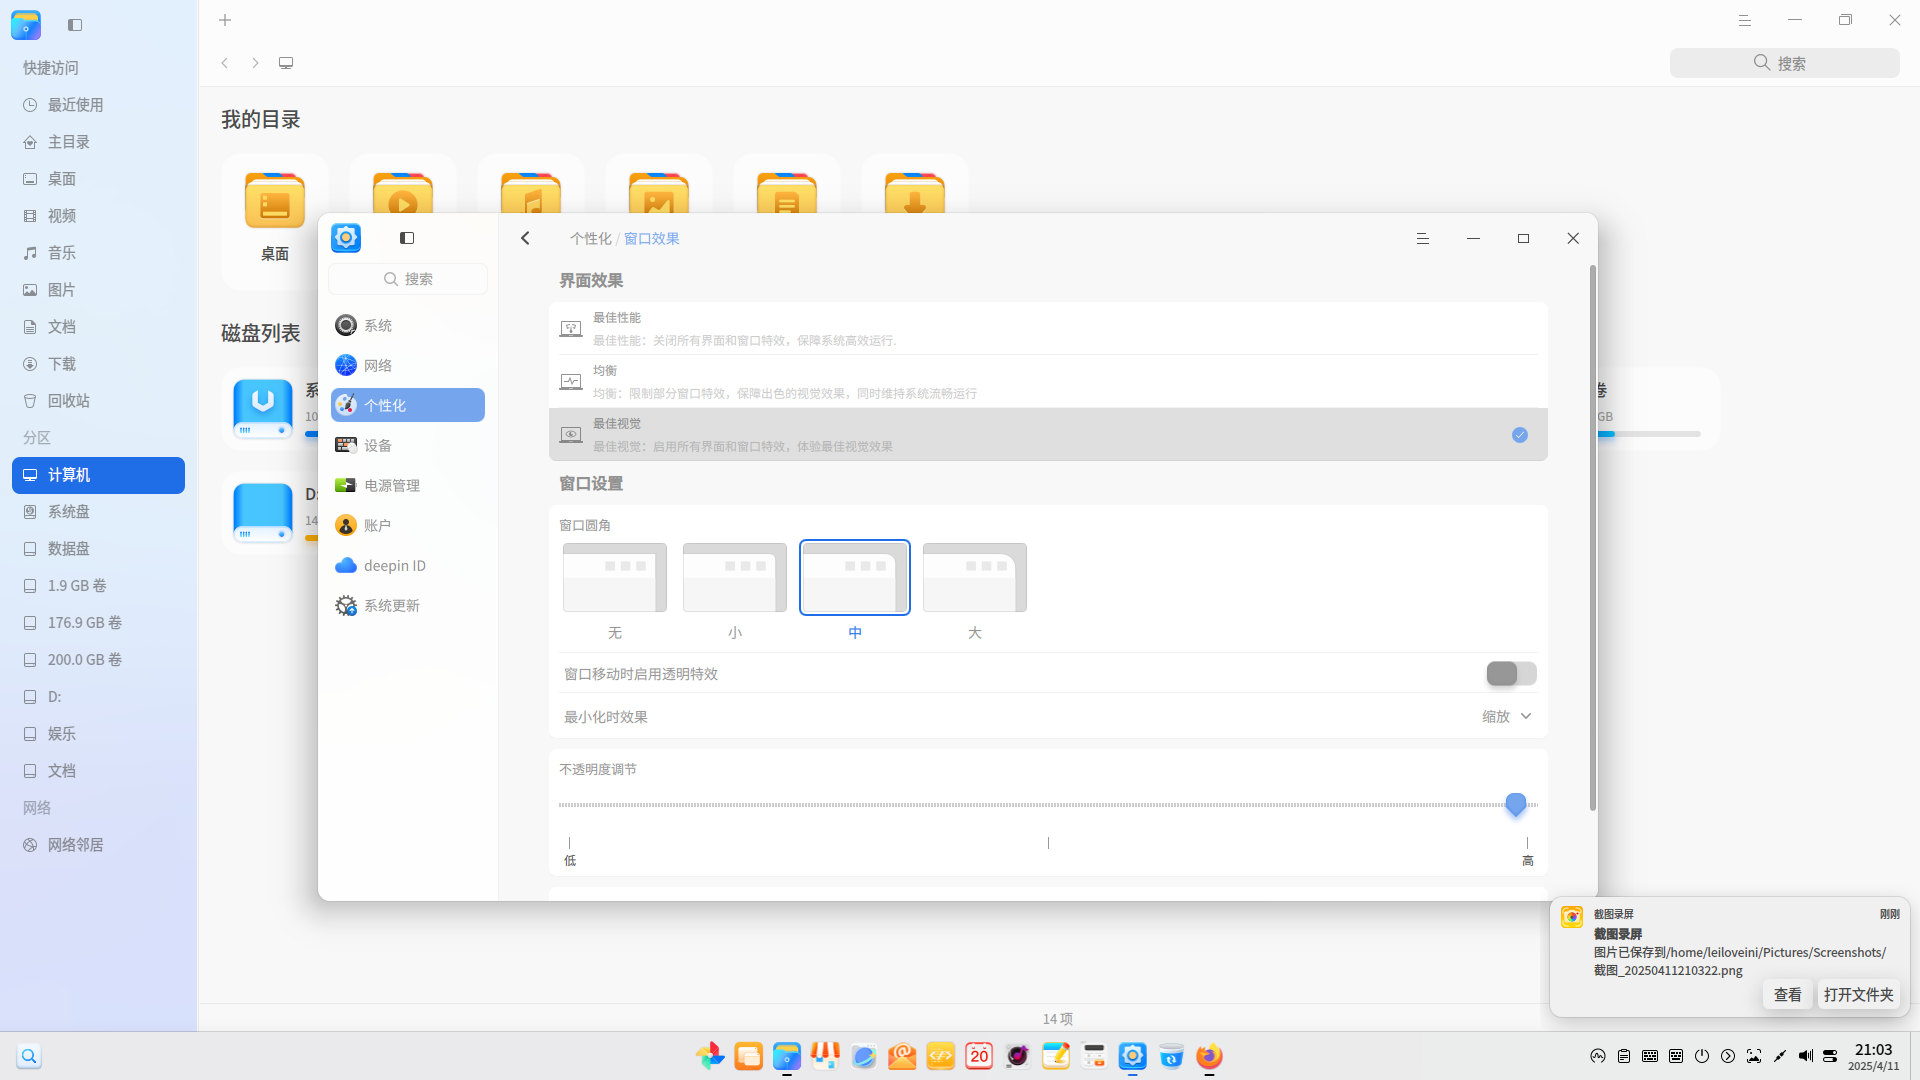Screen dimensions: 1920x1080
Task: Toggle file manager sidebar icon
Action: tap(75, 24)
